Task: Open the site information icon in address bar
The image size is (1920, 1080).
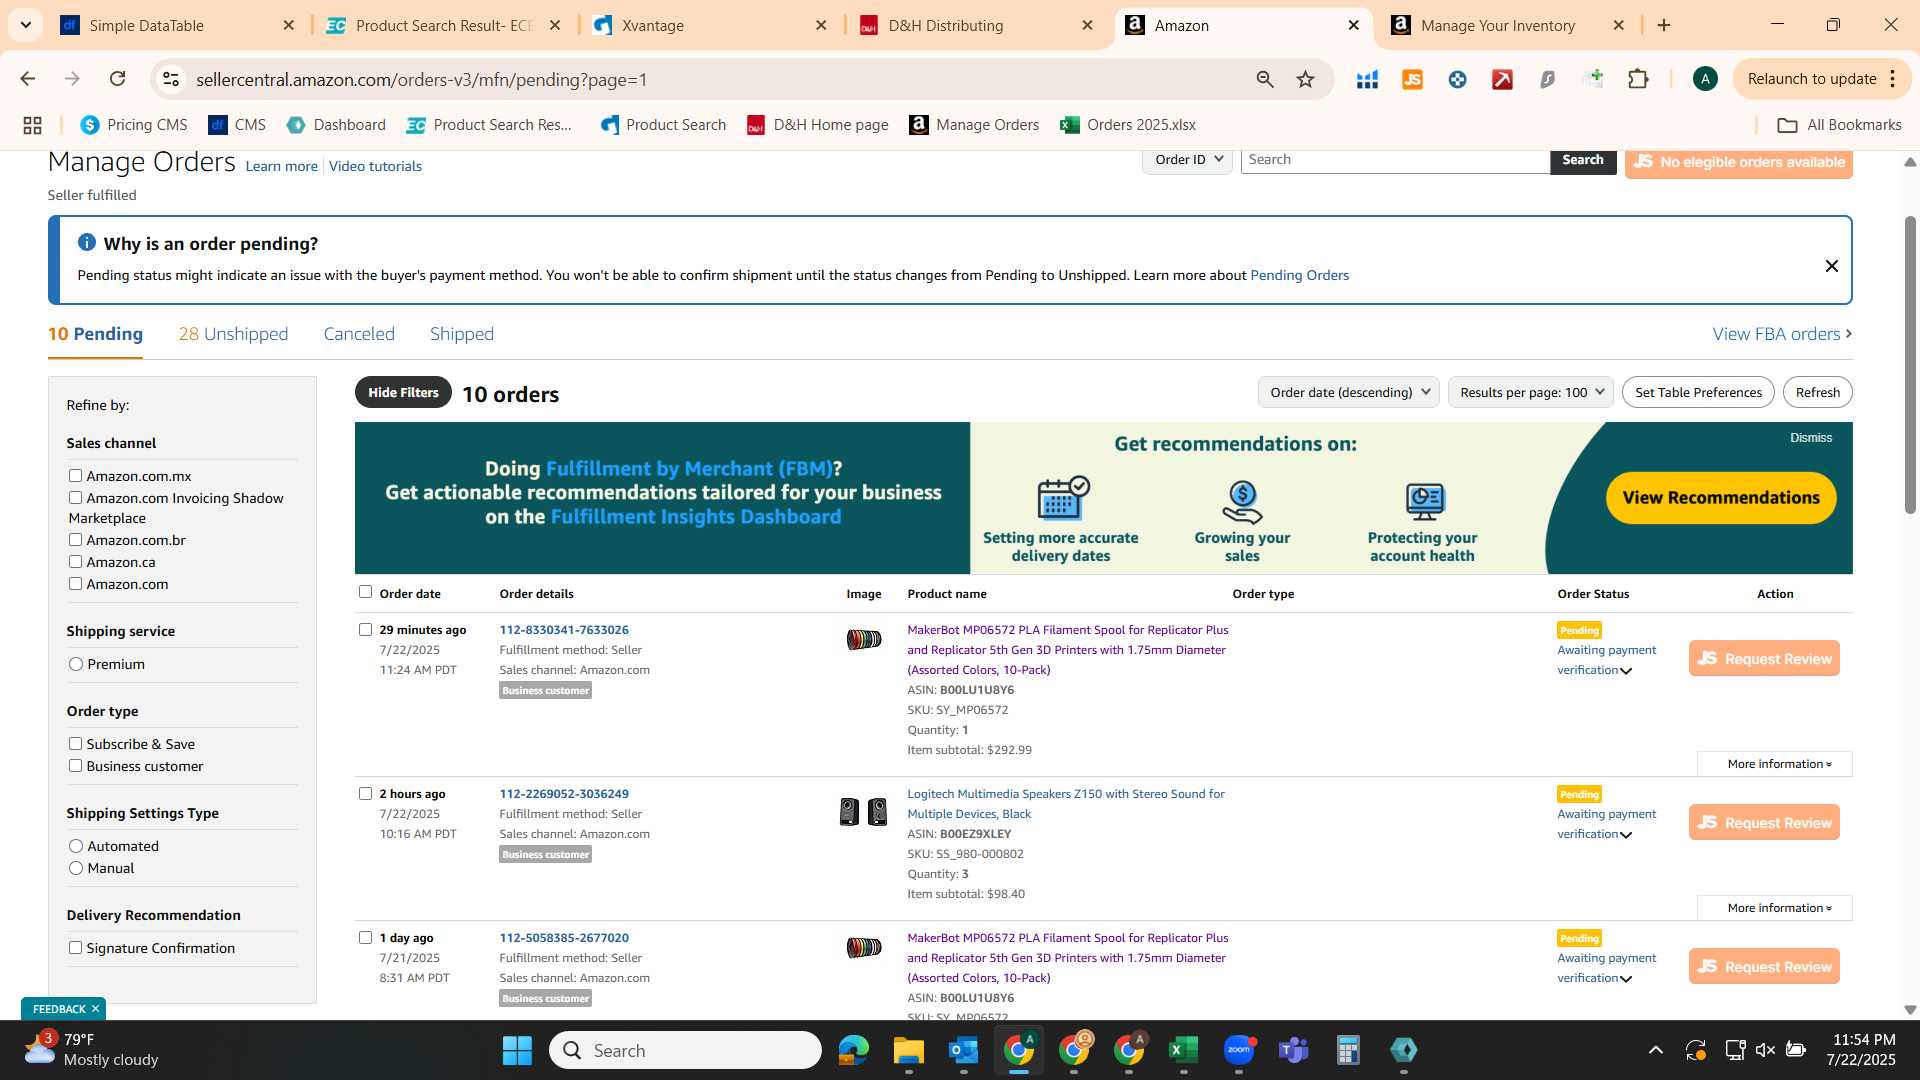Action: click(171, 79)
